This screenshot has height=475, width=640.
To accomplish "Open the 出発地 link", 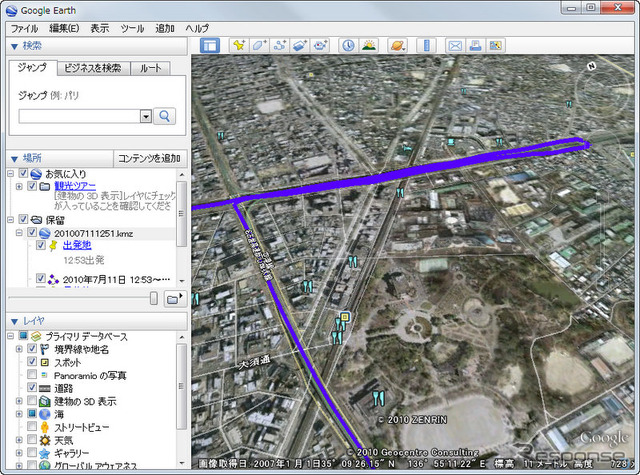I will coord(77,245).
